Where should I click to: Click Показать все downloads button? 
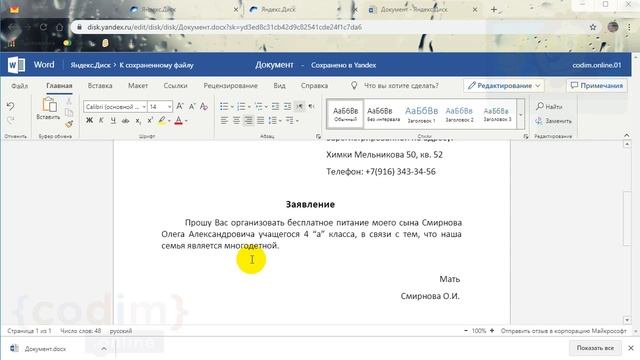click(595, 348)
